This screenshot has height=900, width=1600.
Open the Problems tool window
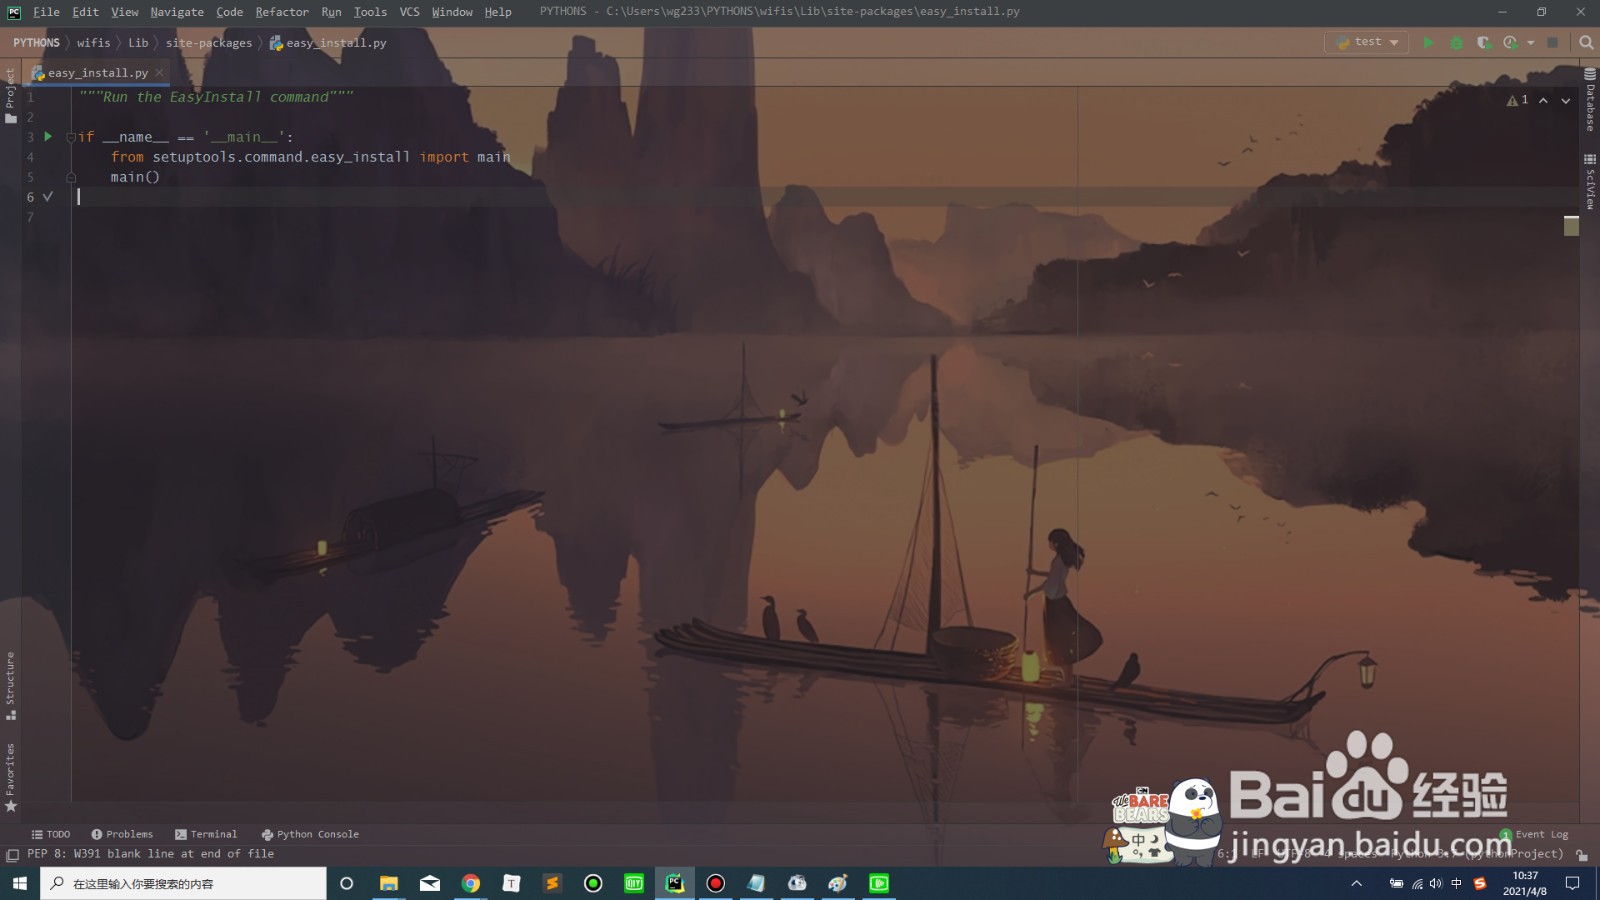point(122,834)
